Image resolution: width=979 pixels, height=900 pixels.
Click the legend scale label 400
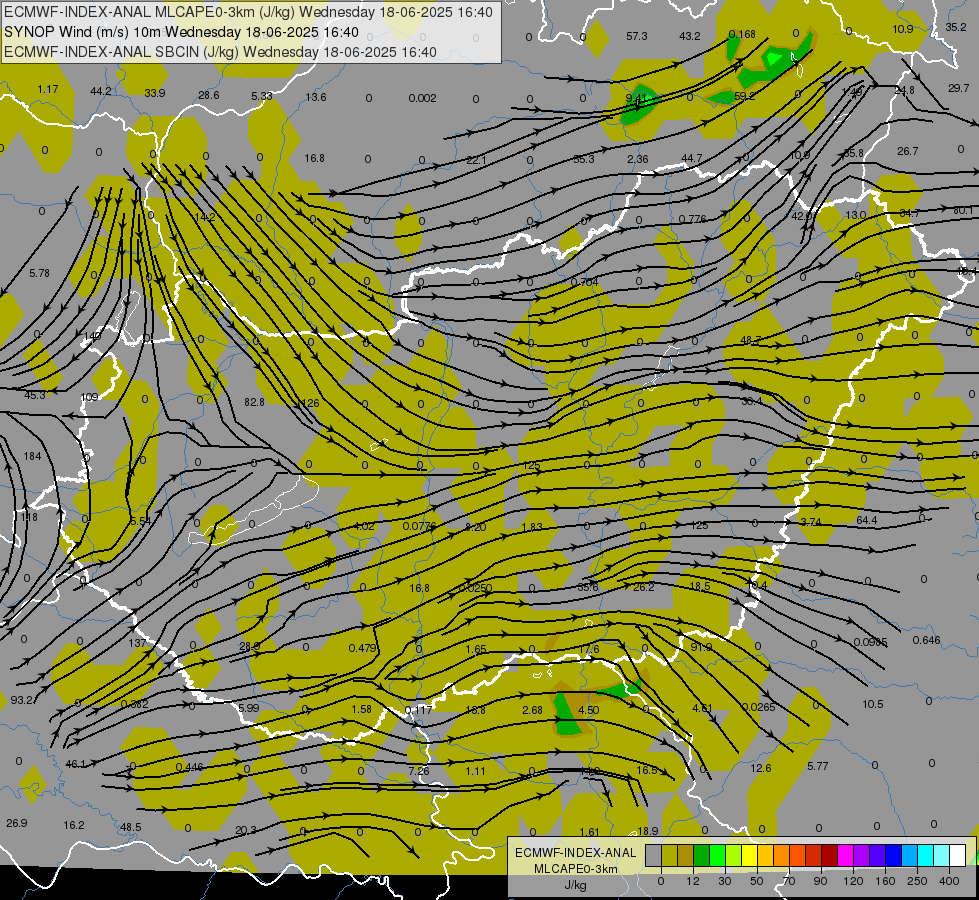(x=949, y=881)
